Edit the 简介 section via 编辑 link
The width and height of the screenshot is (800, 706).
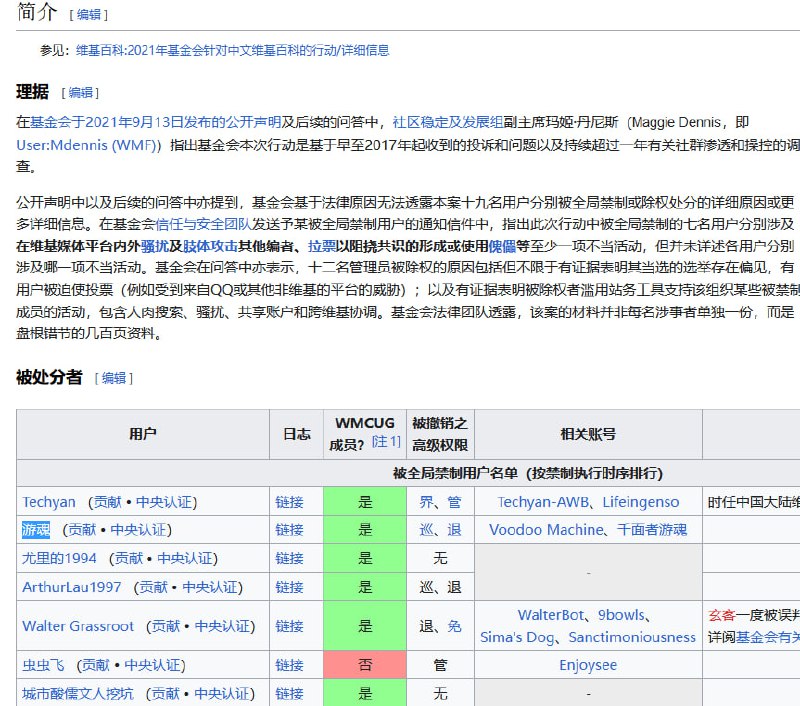pos(88,15)
